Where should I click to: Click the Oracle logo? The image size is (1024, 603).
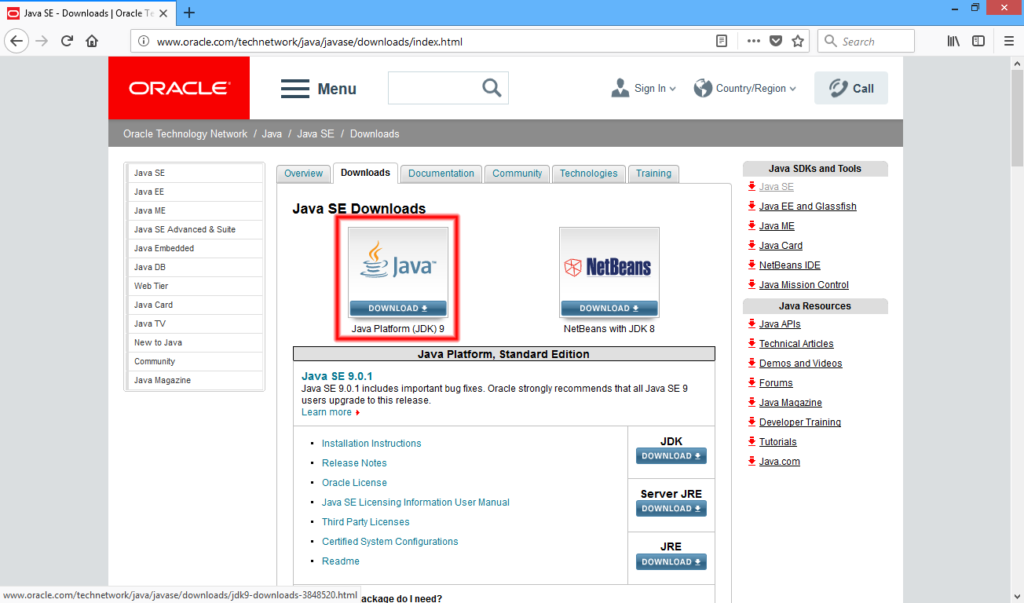click(179, 88)
